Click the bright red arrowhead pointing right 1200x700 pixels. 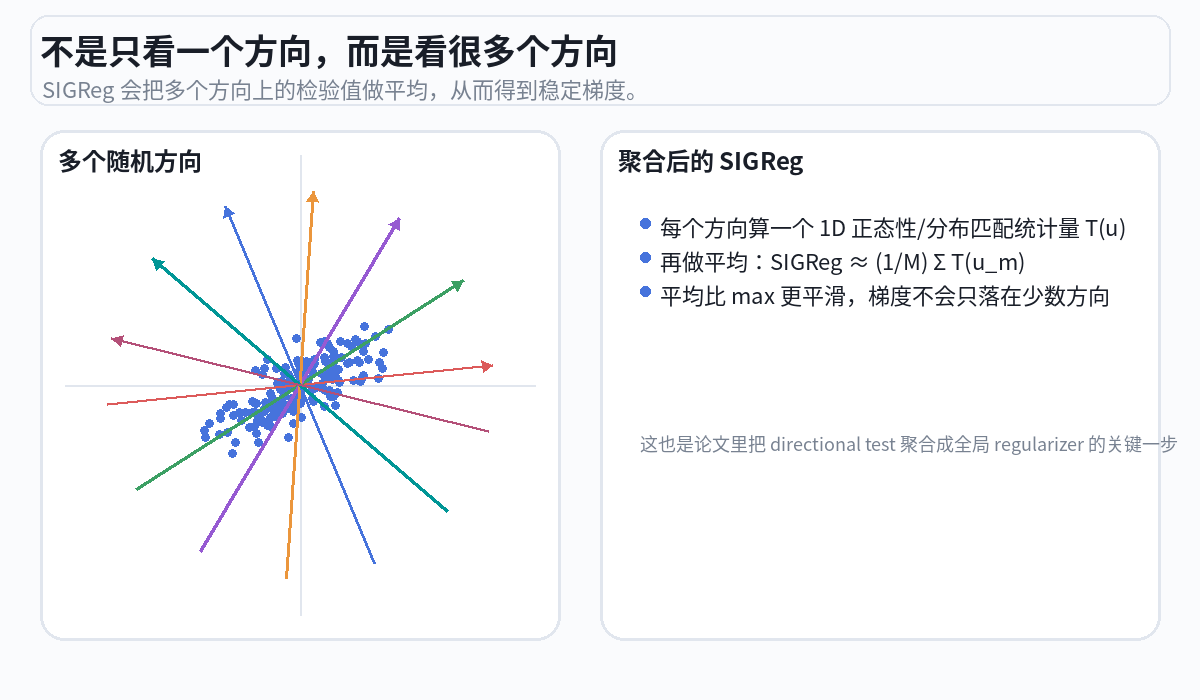point(488,367)
